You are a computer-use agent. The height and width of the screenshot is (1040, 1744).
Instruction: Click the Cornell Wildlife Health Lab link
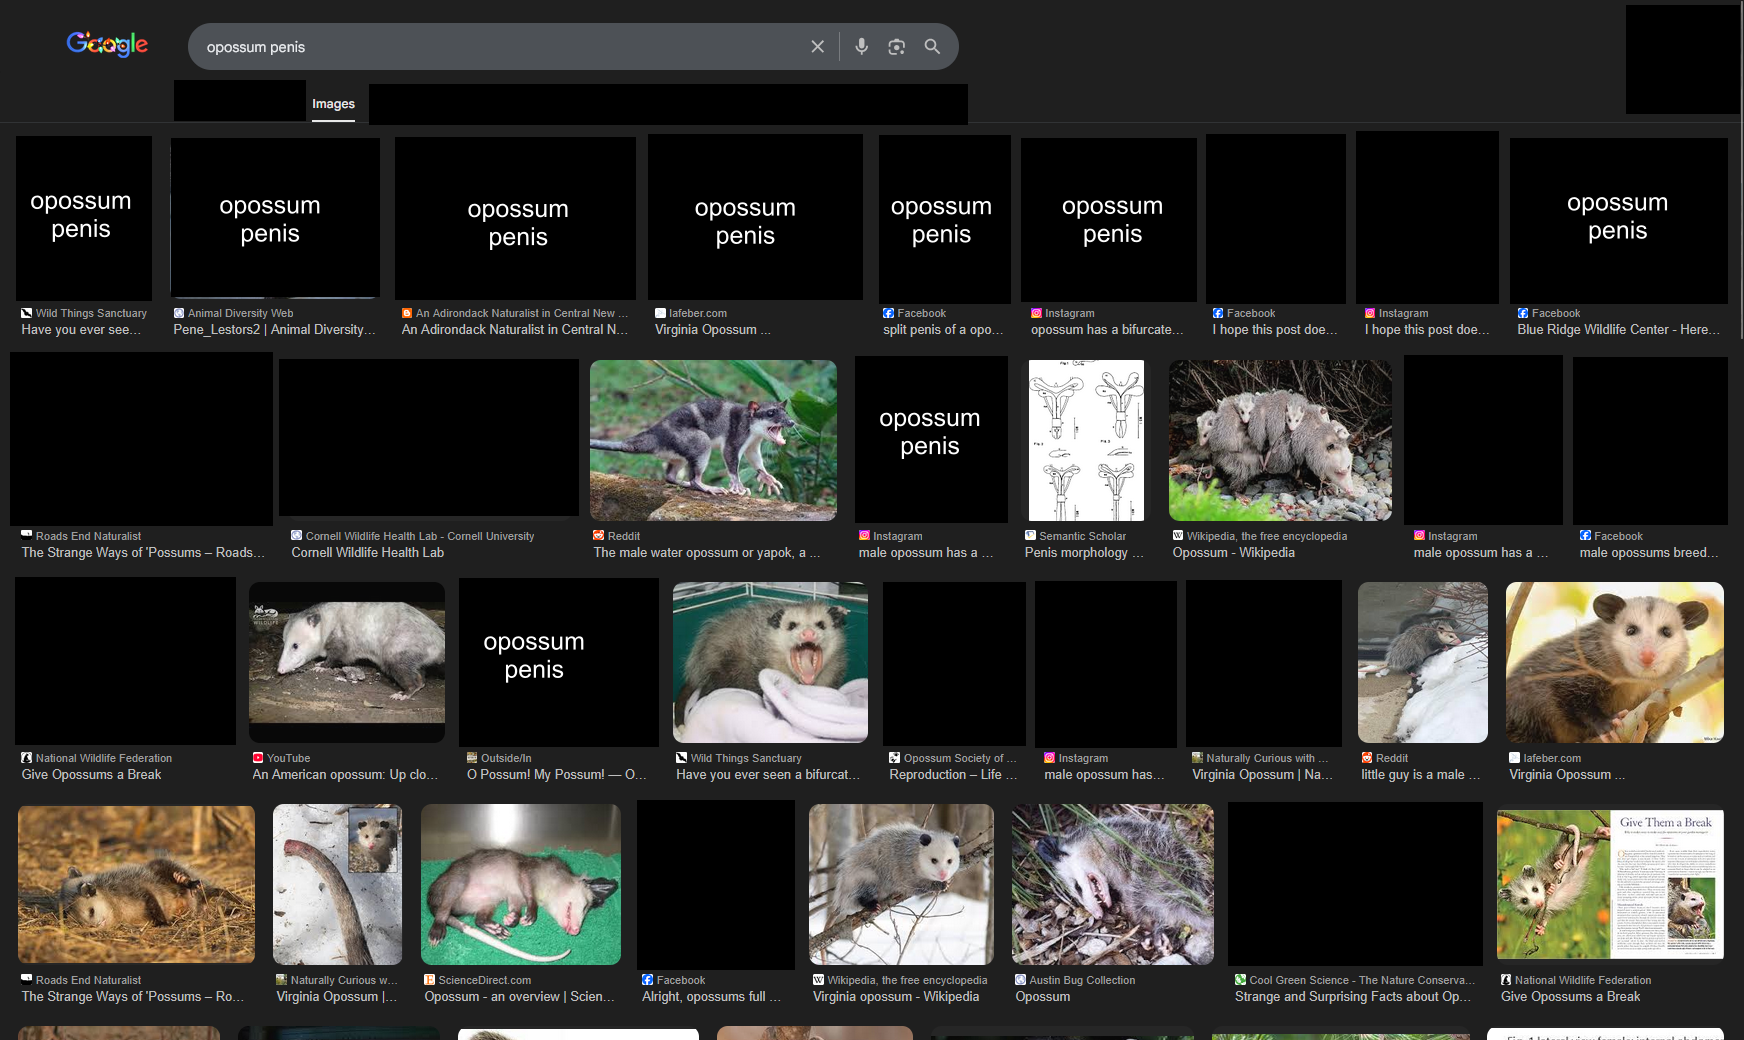pyautogui.click(x=367, y=553)
